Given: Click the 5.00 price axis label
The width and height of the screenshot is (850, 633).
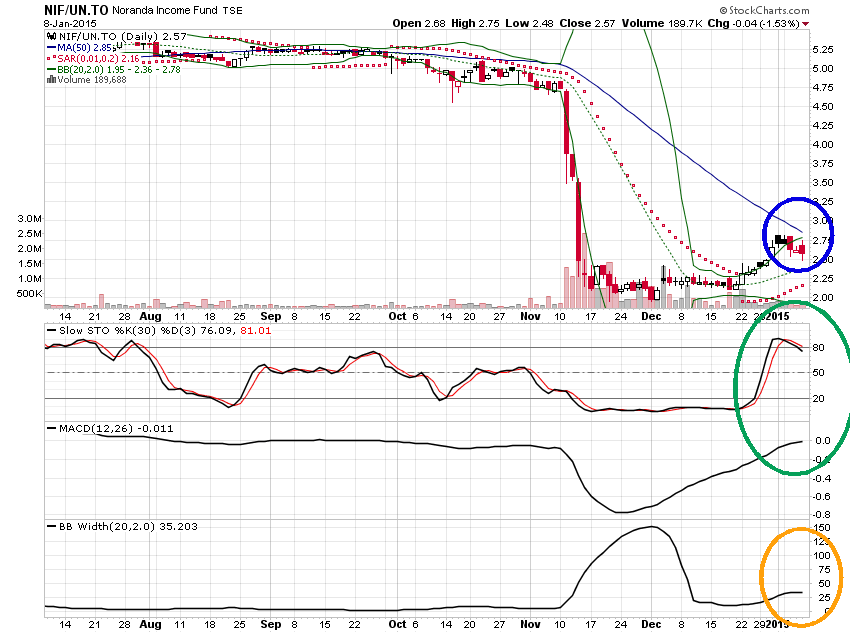Looking at the screenshot, I should click(x=823, y=68).
